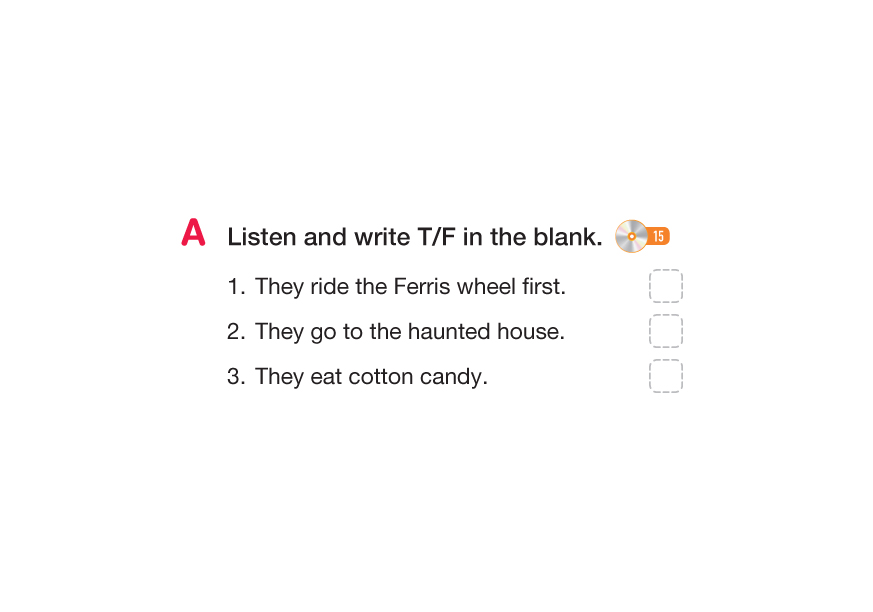The image size is (873, 612).
Task: Click the red section letter A
Action: tap(193, 233)
